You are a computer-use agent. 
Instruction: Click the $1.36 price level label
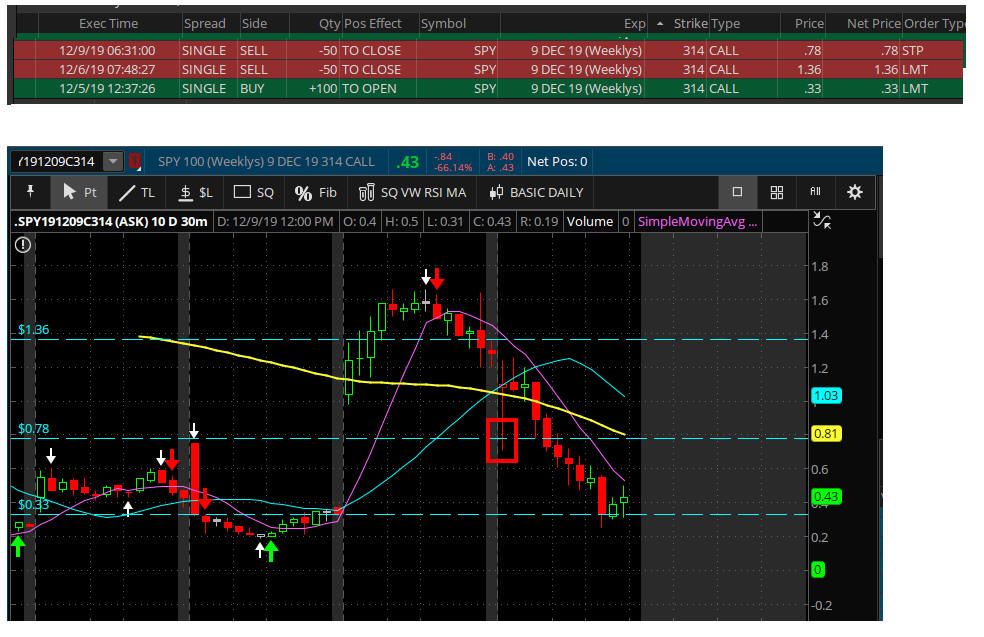click(33, 329)
